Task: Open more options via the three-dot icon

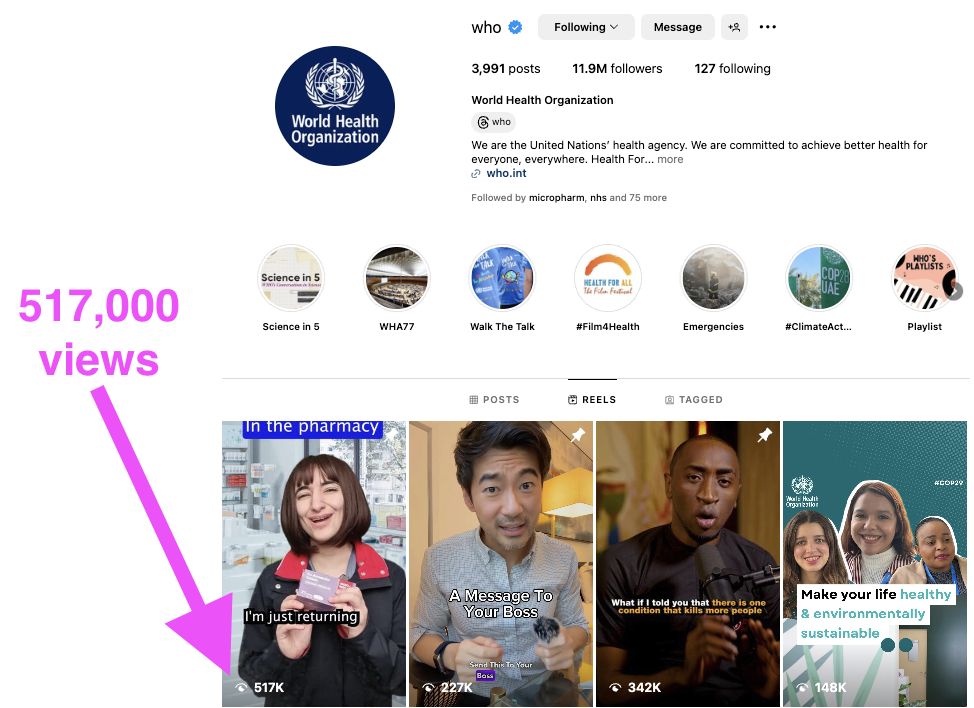Action: click(767, 27)
